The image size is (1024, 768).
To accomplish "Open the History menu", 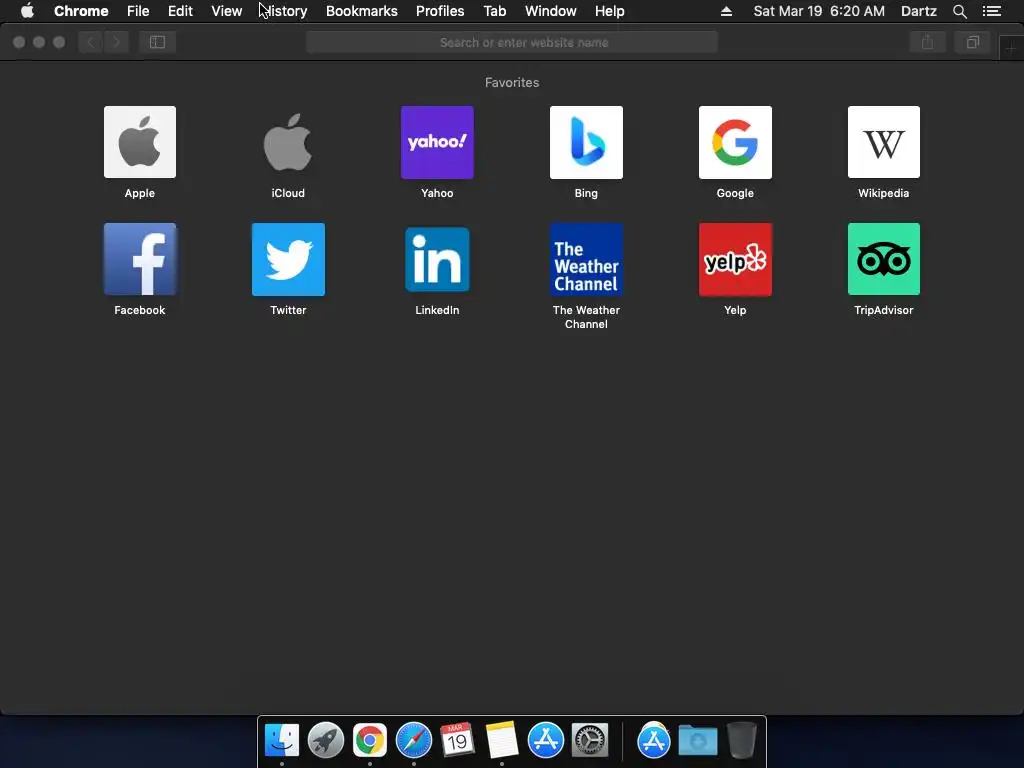I will coord(284,11).
